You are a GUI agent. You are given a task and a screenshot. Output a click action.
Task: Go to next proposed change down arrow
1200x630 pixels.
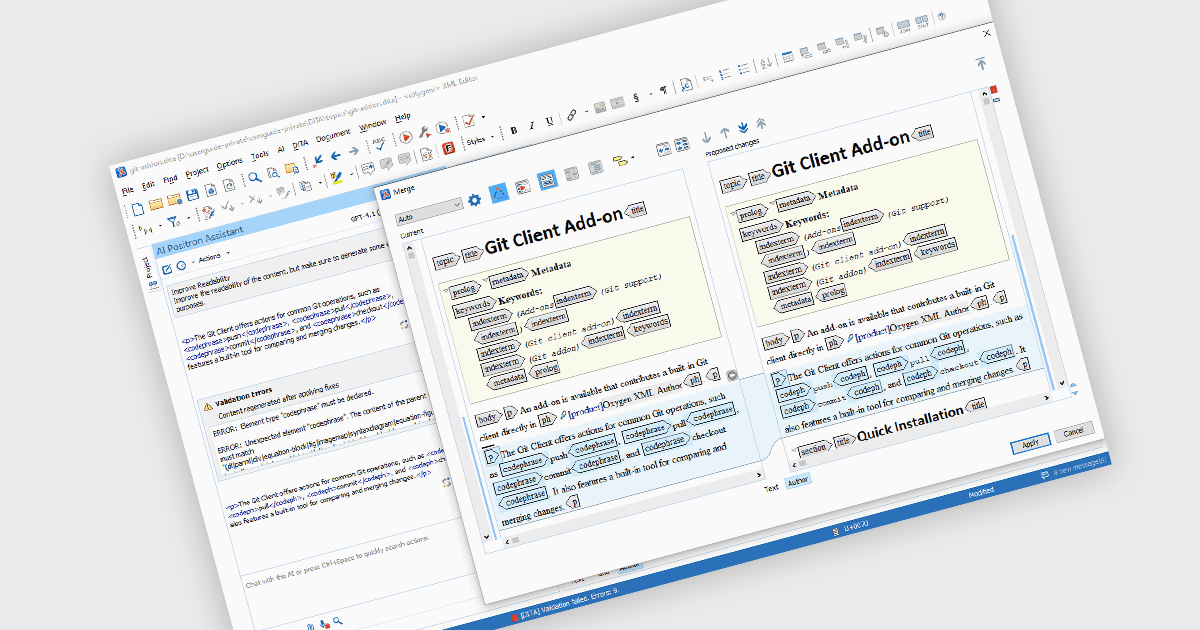(x=707, y=136)
